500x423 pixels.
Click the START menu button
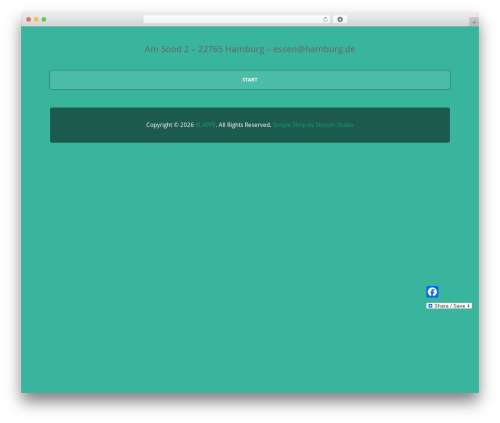[250, 80]
